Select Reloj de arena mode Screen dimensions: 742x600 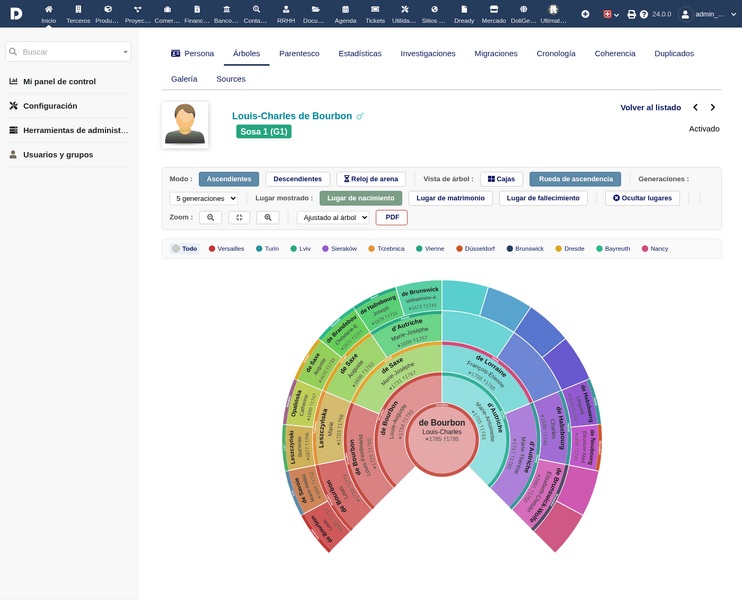pos(371,179)
